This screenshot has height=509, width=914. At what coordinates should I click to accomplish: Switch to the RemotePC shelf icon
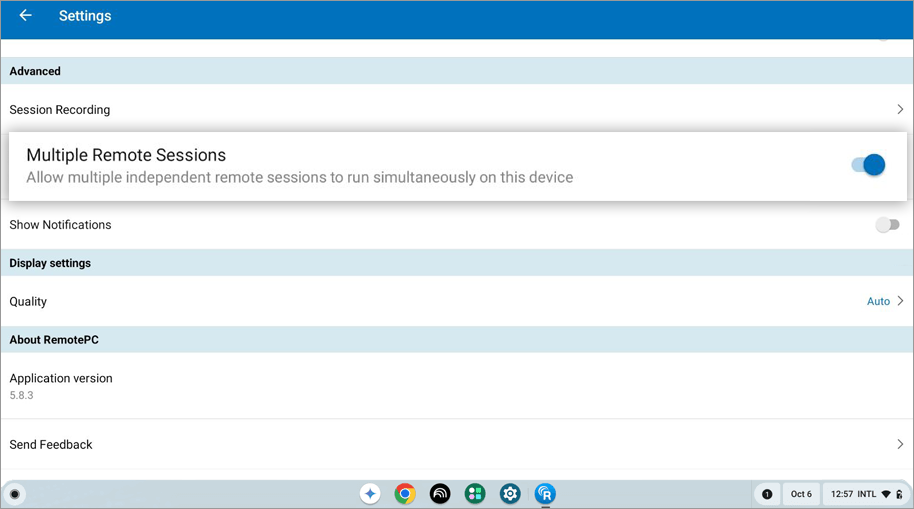click(545, 494)
